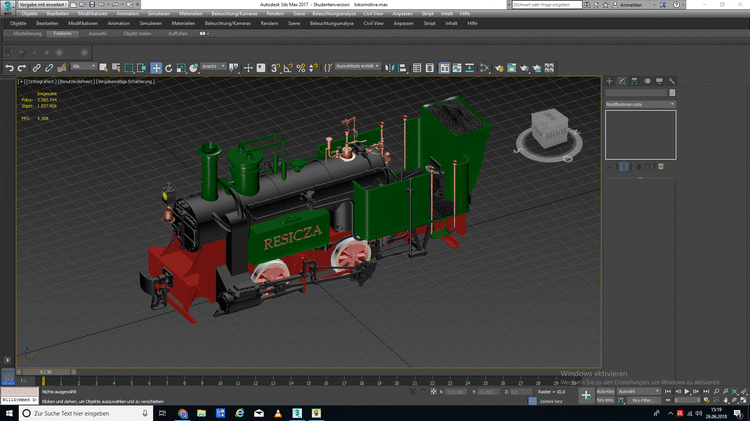The image size is (750, 421).
Task: Toggle the Spinner Snap button
Action: [313, 68]
